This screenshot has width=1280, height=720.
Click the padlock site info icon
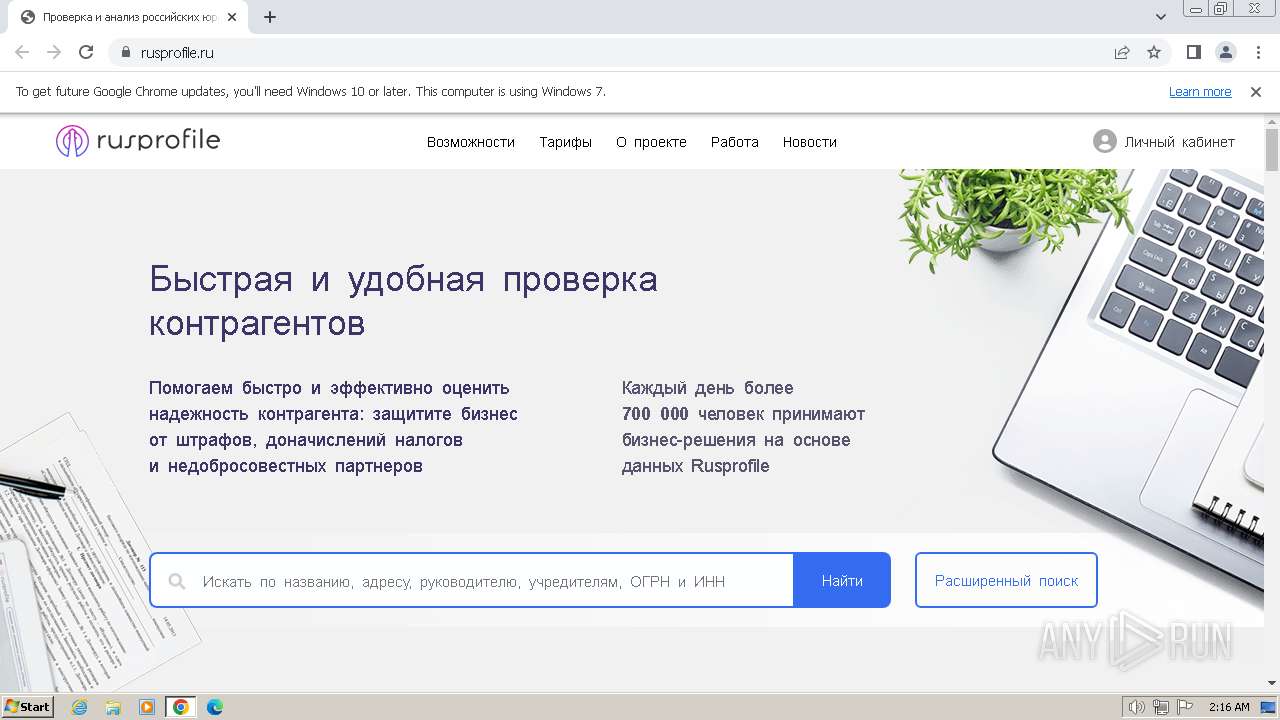125,52
